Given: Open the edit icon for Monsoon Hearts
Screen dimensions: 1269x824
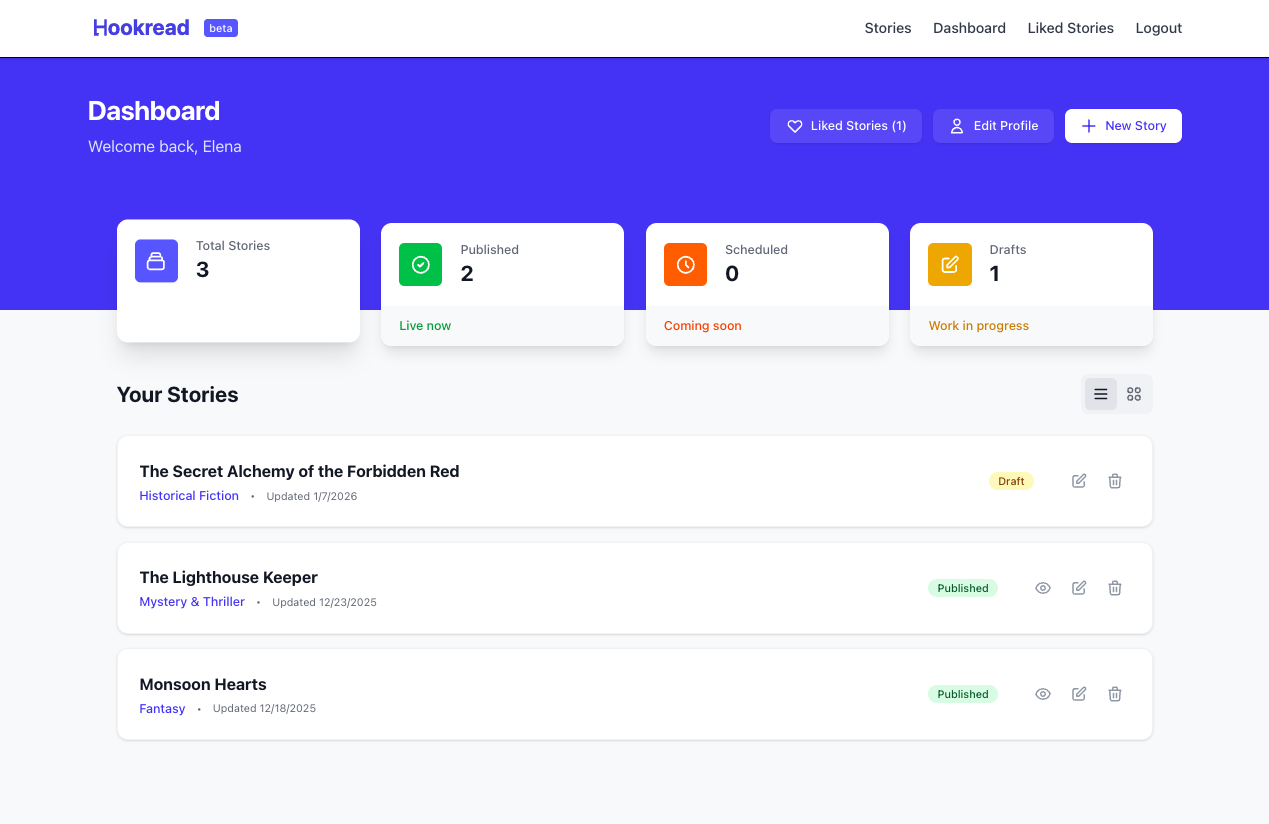Looking at the screenshot, I should (1078, 694).
